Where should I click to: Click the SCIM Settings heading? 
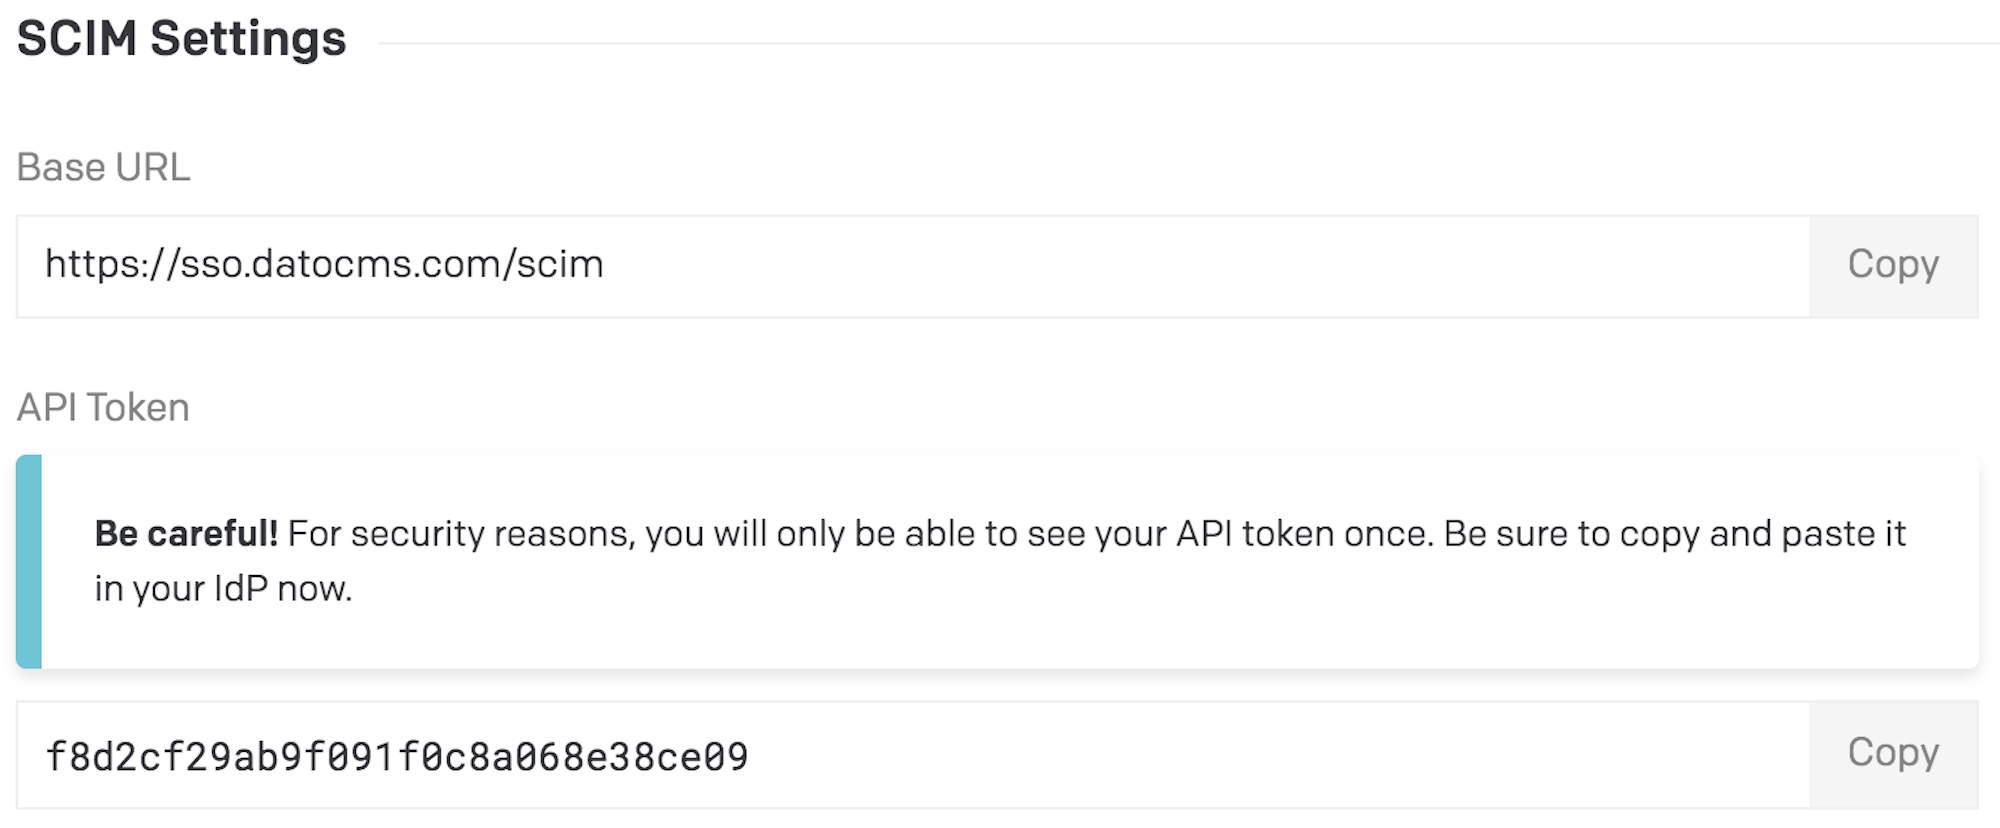coord(181,39)
